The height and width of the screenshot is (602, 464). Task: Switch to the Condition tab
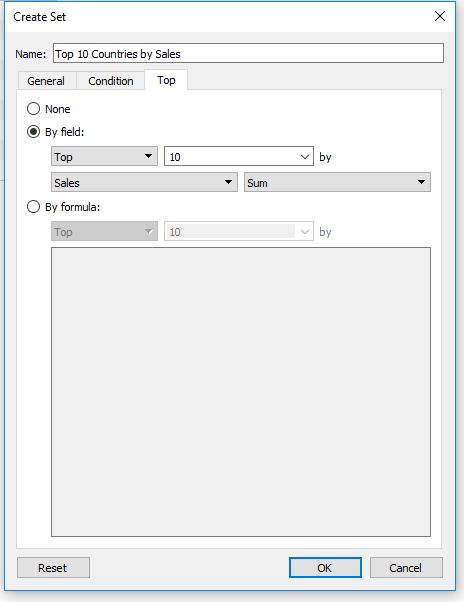[x=111, y=81]
